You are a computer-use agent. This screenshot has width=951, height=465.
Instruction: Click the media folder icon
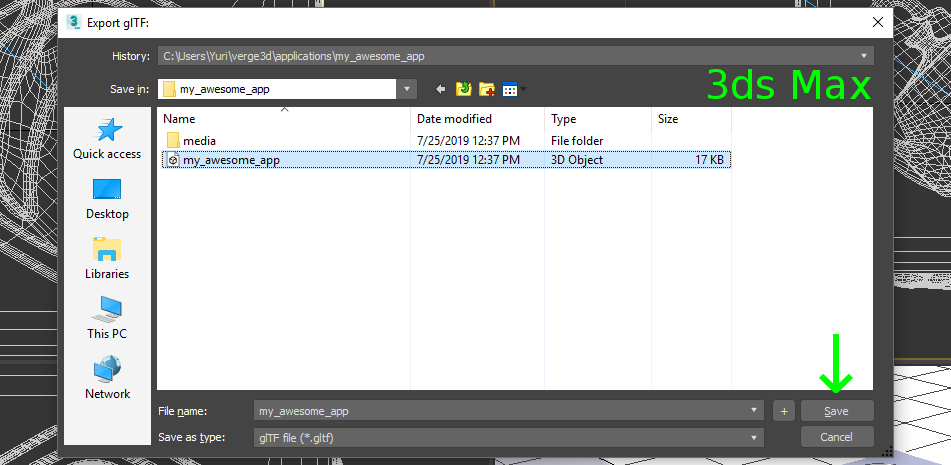point(173,141)
